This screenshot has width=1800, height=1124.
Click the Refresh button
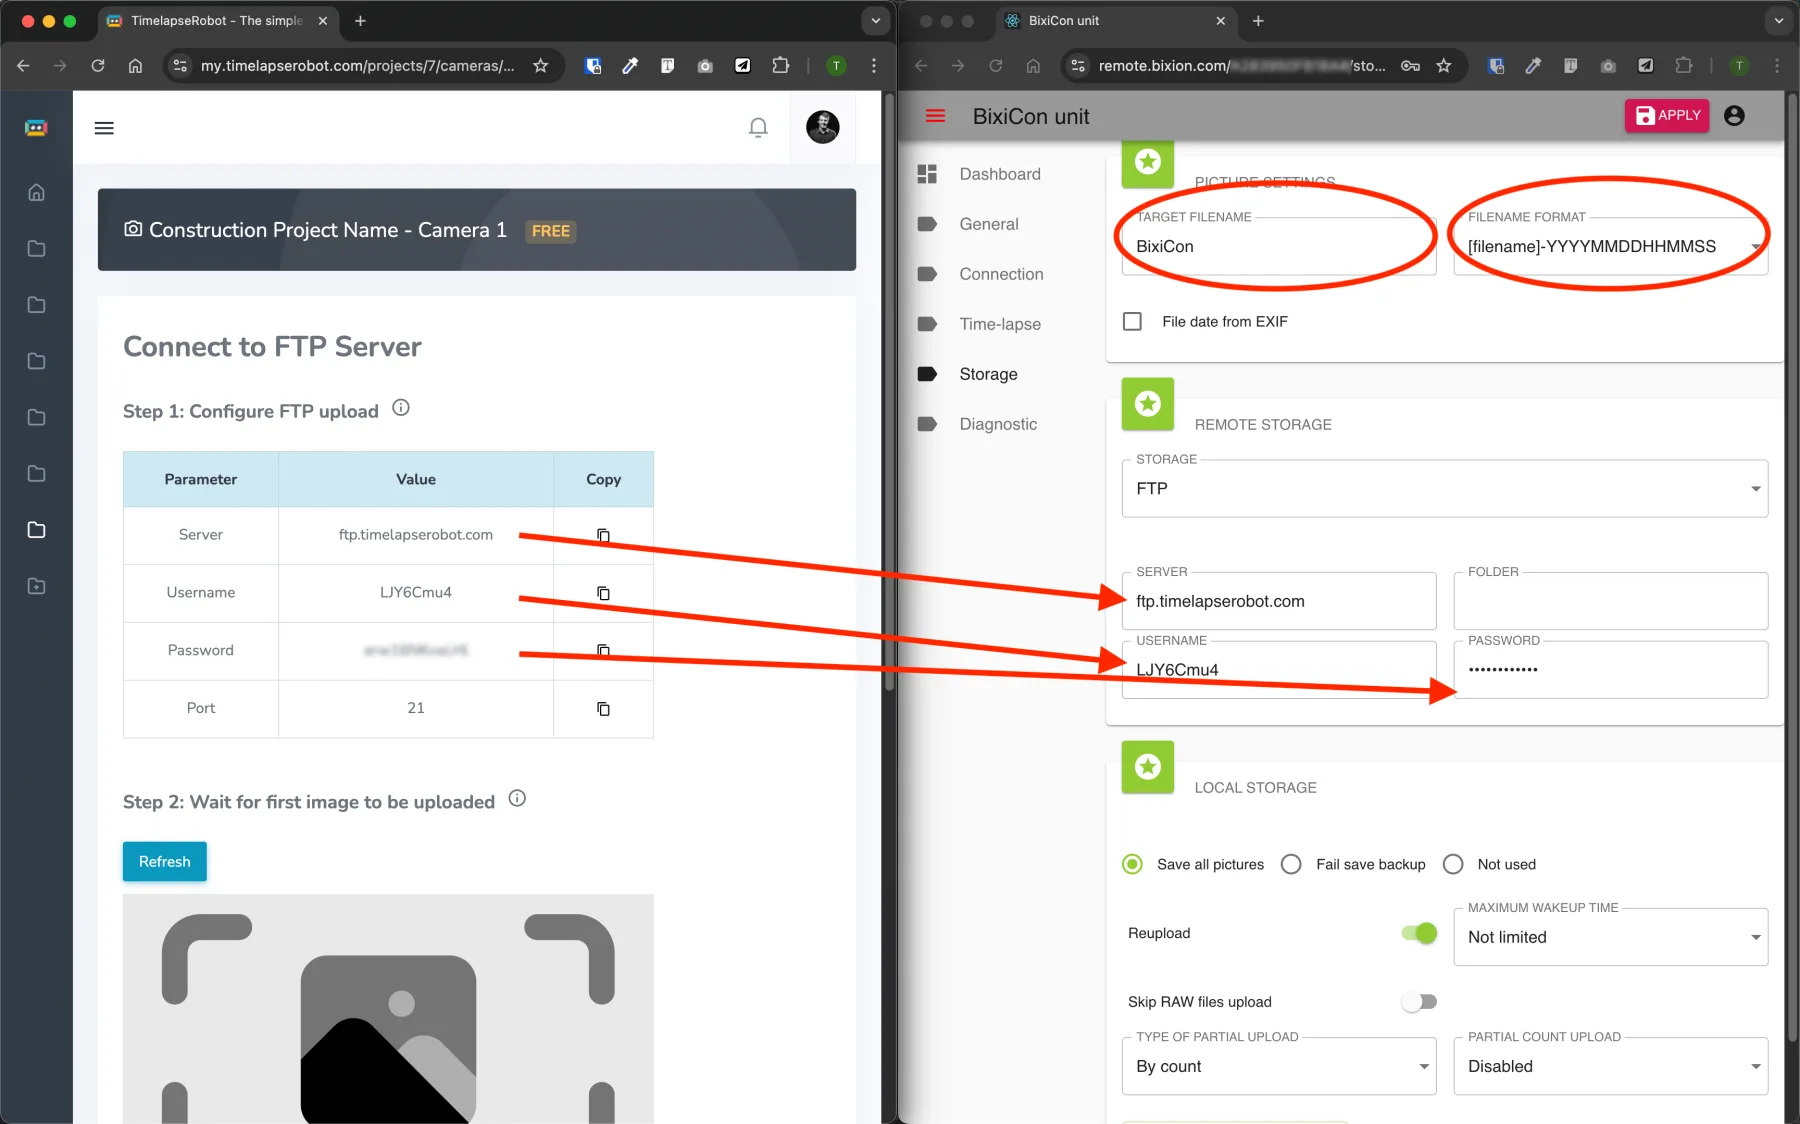click(164, 861)
